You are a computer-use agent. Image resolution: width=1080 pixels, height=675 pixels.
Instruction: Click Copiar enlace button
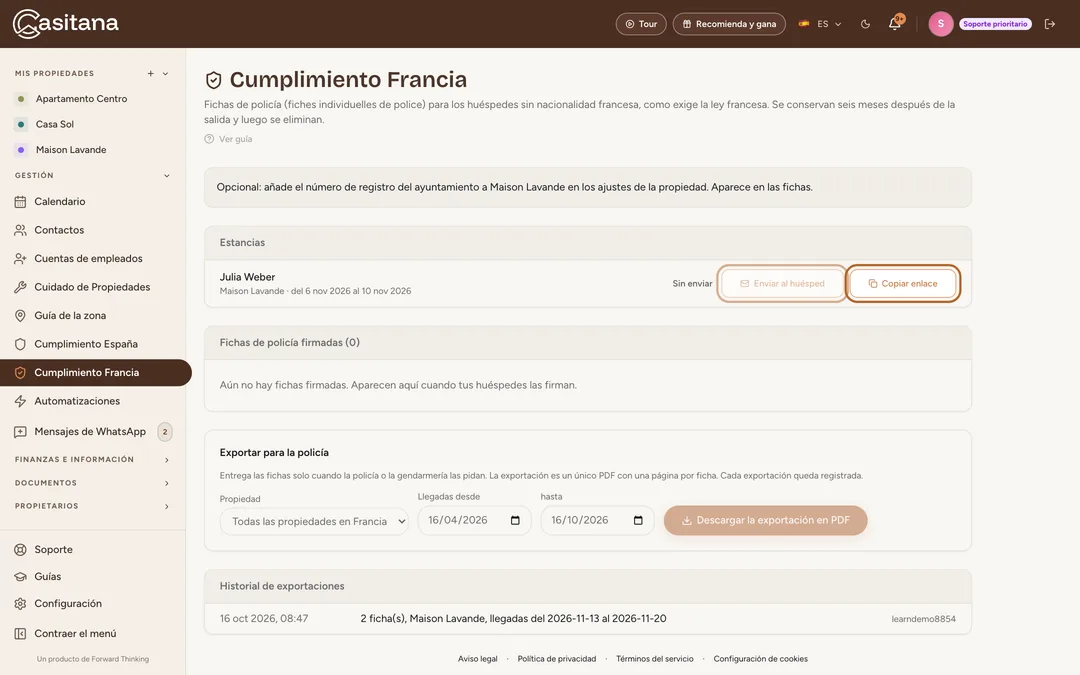[903, 284]
